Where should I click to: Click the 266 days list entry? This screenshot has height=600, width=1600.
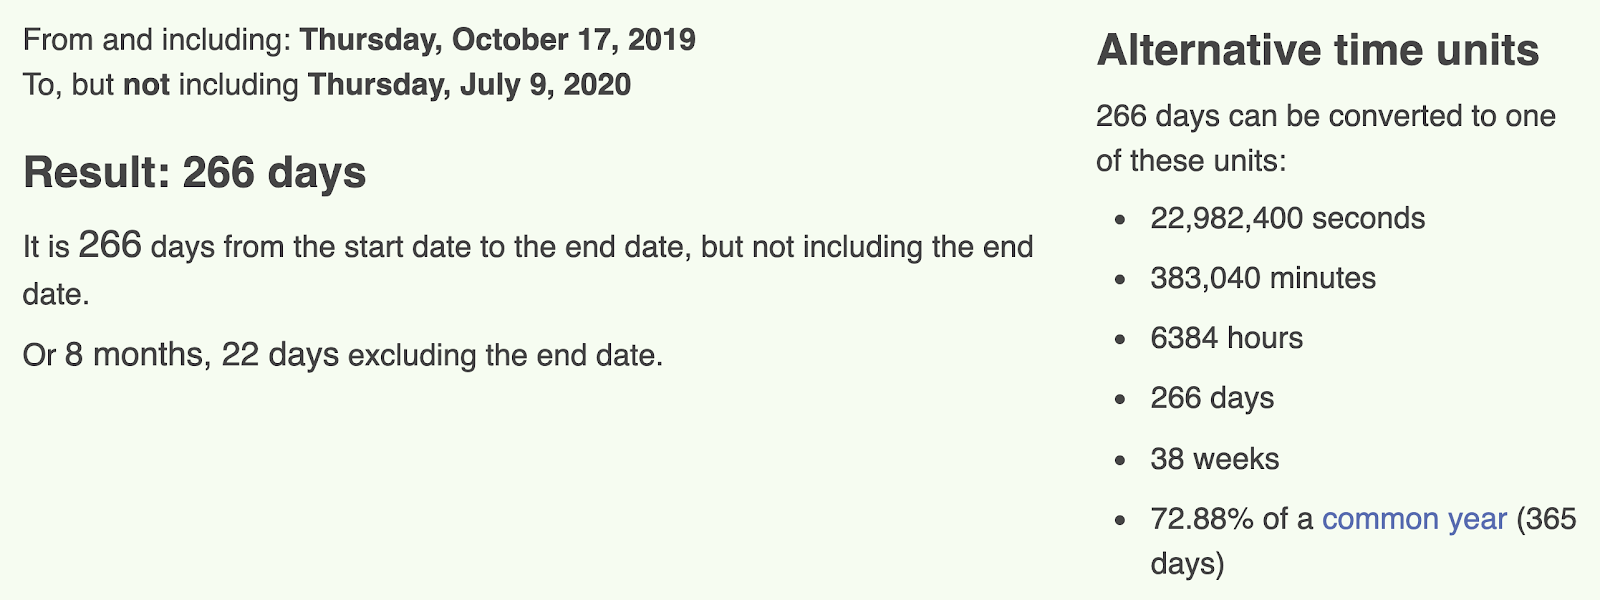[x=1212, y=398]
